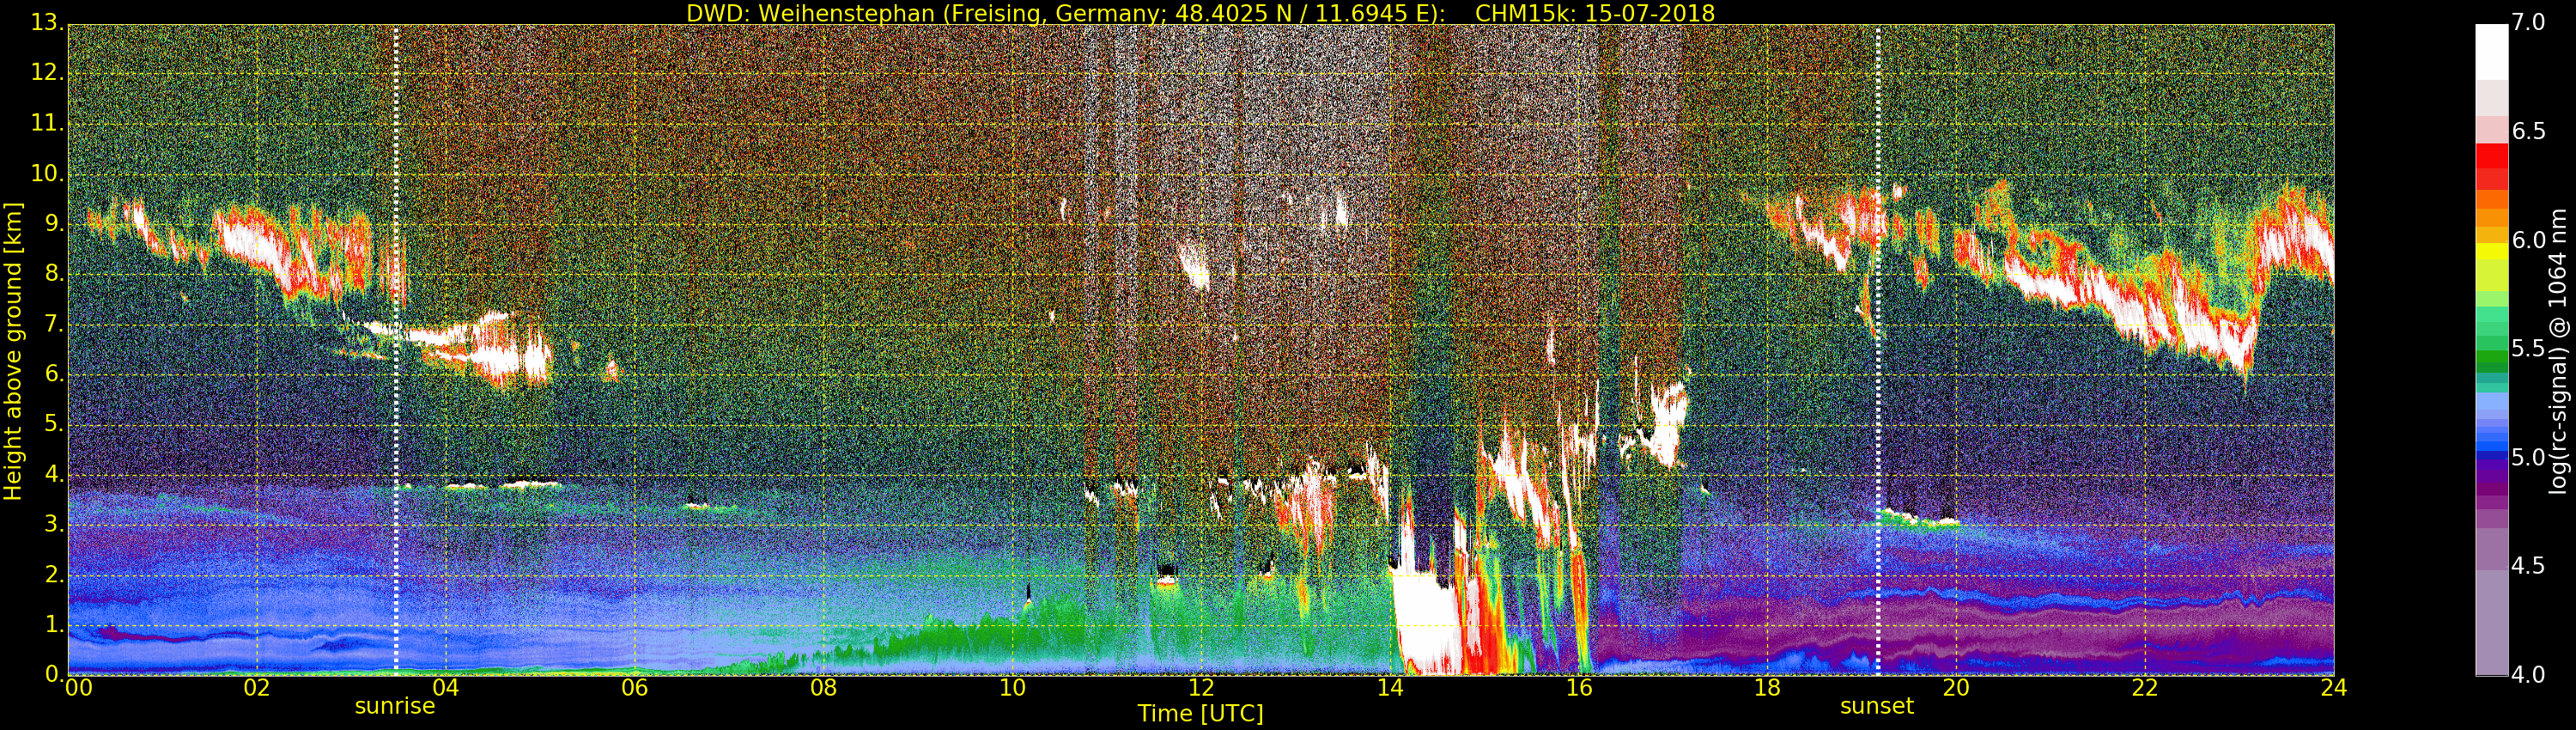Click the height axis tick label '10.'
Image resolution: width=2576 pixels, height=730 pixels.
pos(46,173)
